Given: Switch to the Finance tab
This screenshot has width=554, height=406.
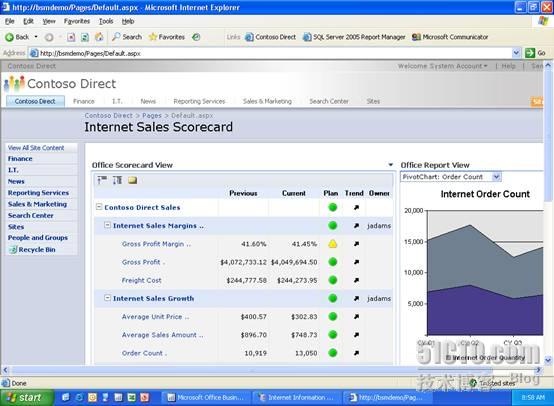Looking at the screenshot, I should (84, 101).
